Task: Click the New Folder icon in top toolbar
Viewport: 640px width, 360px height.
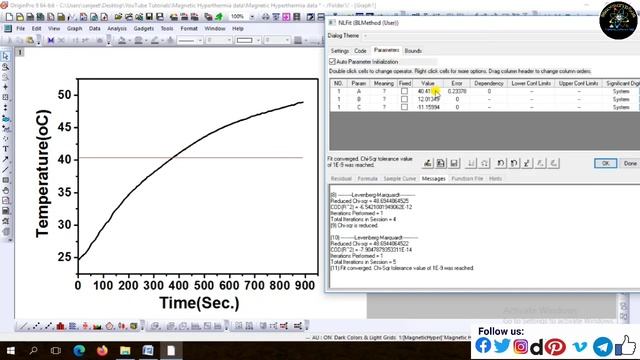Action: [x=20, y=17]
